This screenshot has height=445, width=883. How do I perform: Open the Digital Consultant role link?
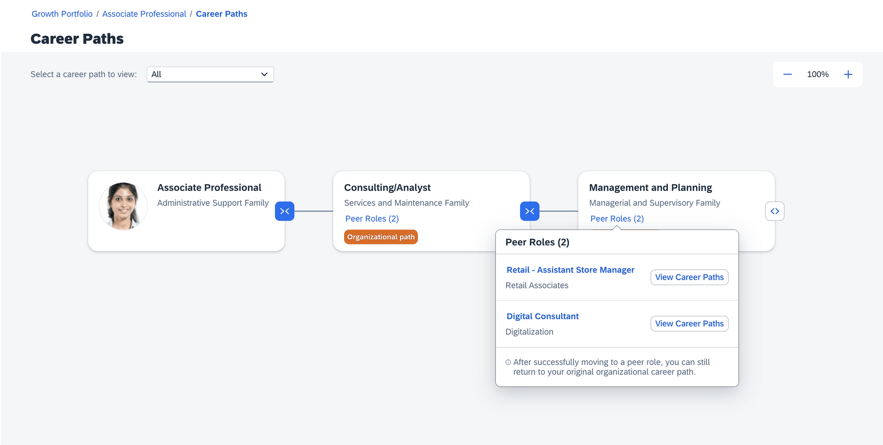click(x=542, y=316)
